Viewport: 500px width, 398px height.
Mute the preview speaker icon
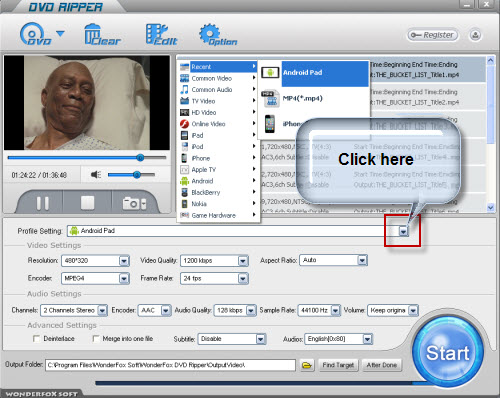click(x=96, y=174)
